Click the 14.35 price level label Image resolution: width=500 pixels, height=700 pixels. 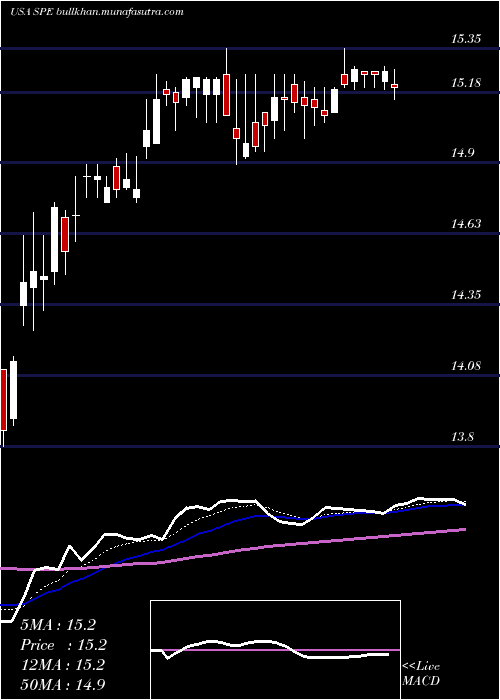coord(466,295)
